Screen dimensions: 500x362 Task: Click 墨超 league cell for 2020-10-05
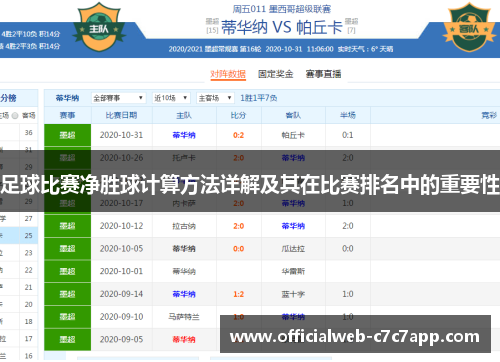coord(67,249)
